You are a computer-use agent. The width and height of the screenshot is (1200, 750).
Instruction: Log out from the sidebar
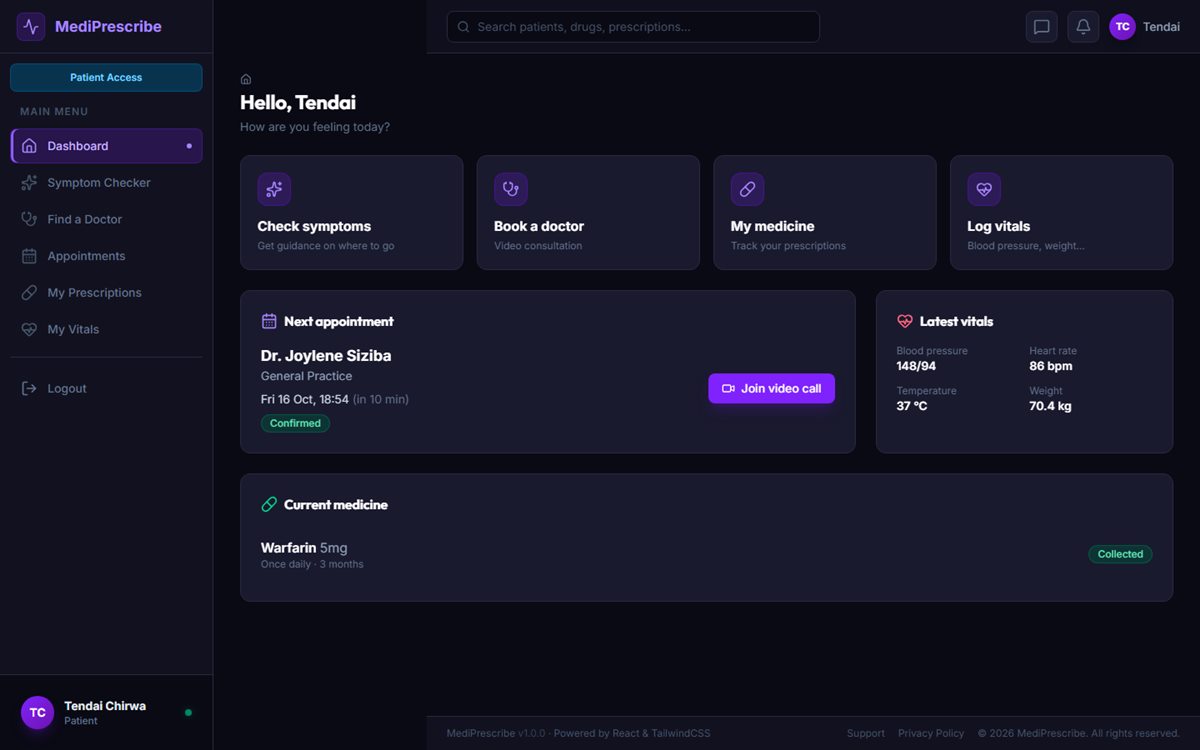pyautogui.click(x=106, y=388)
